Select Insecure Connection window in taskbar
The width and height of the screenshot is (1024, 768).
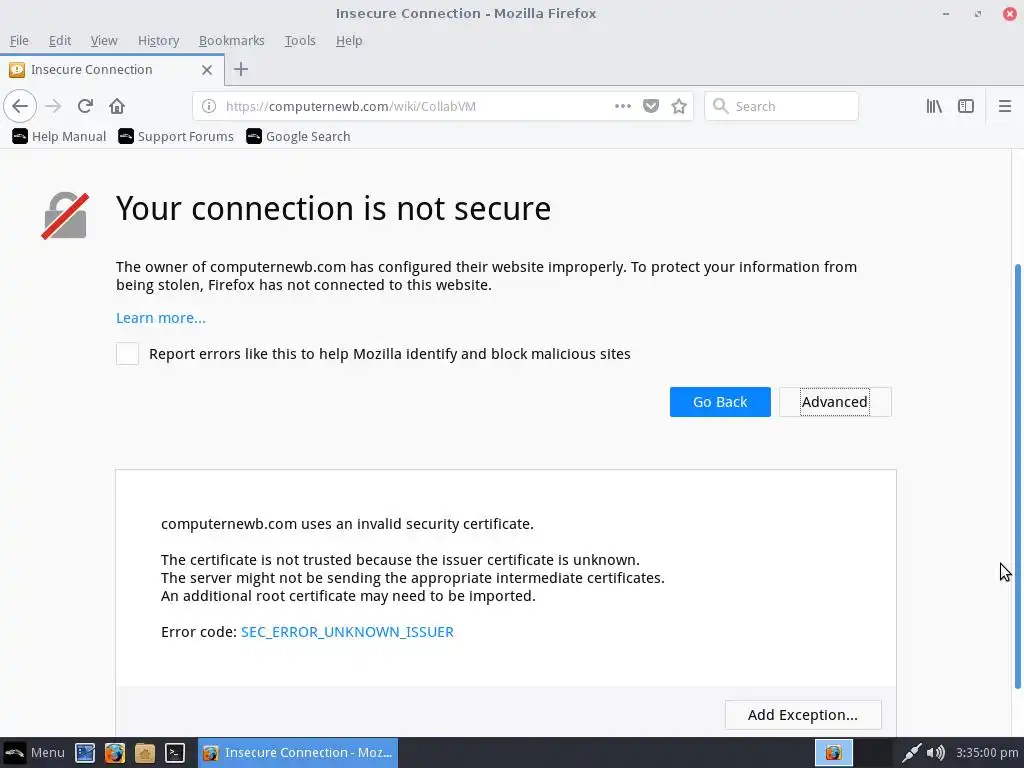point(297,752)
